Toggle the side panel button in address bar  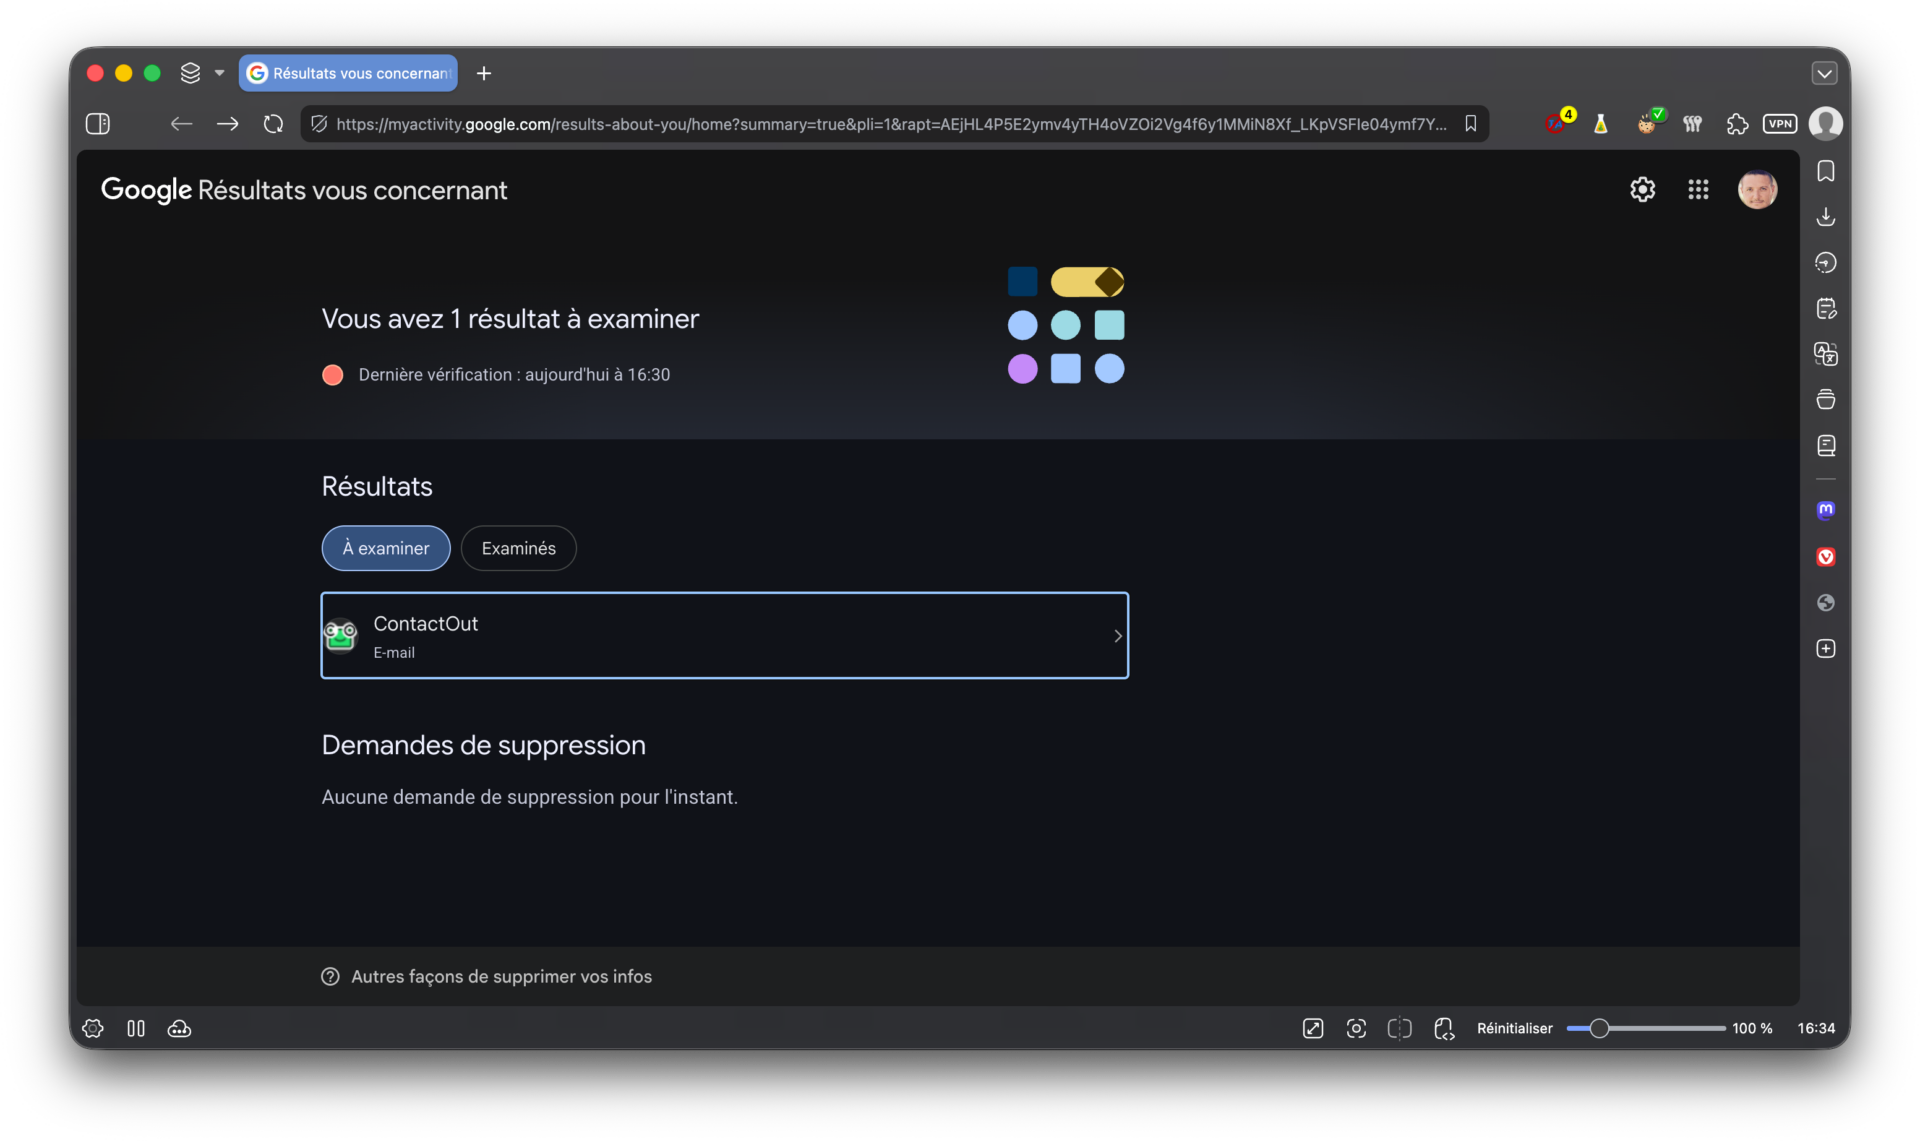[x=98, y=124]
